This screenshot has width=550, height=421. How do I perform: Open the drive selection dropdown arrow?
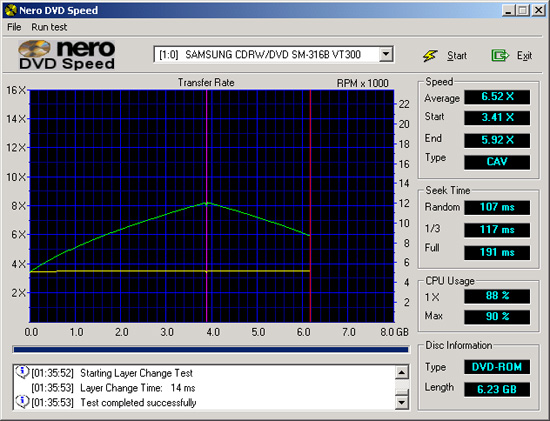click(386, 54)
